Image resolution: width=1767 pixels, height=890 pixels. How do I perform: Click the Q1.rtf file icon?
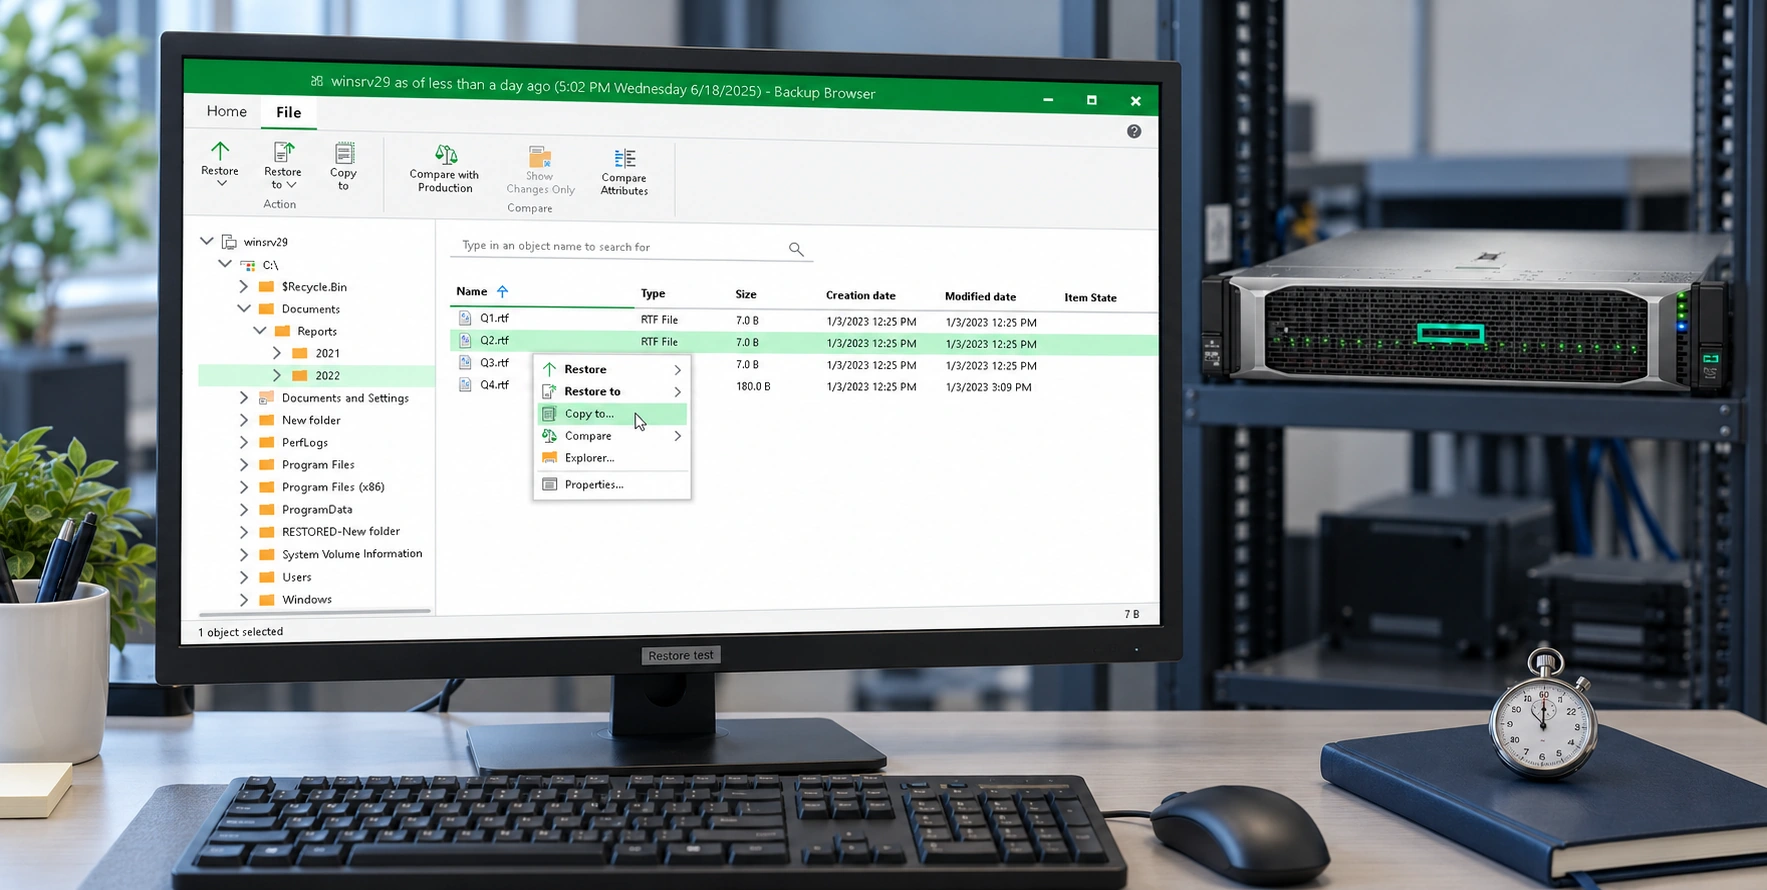465,318
